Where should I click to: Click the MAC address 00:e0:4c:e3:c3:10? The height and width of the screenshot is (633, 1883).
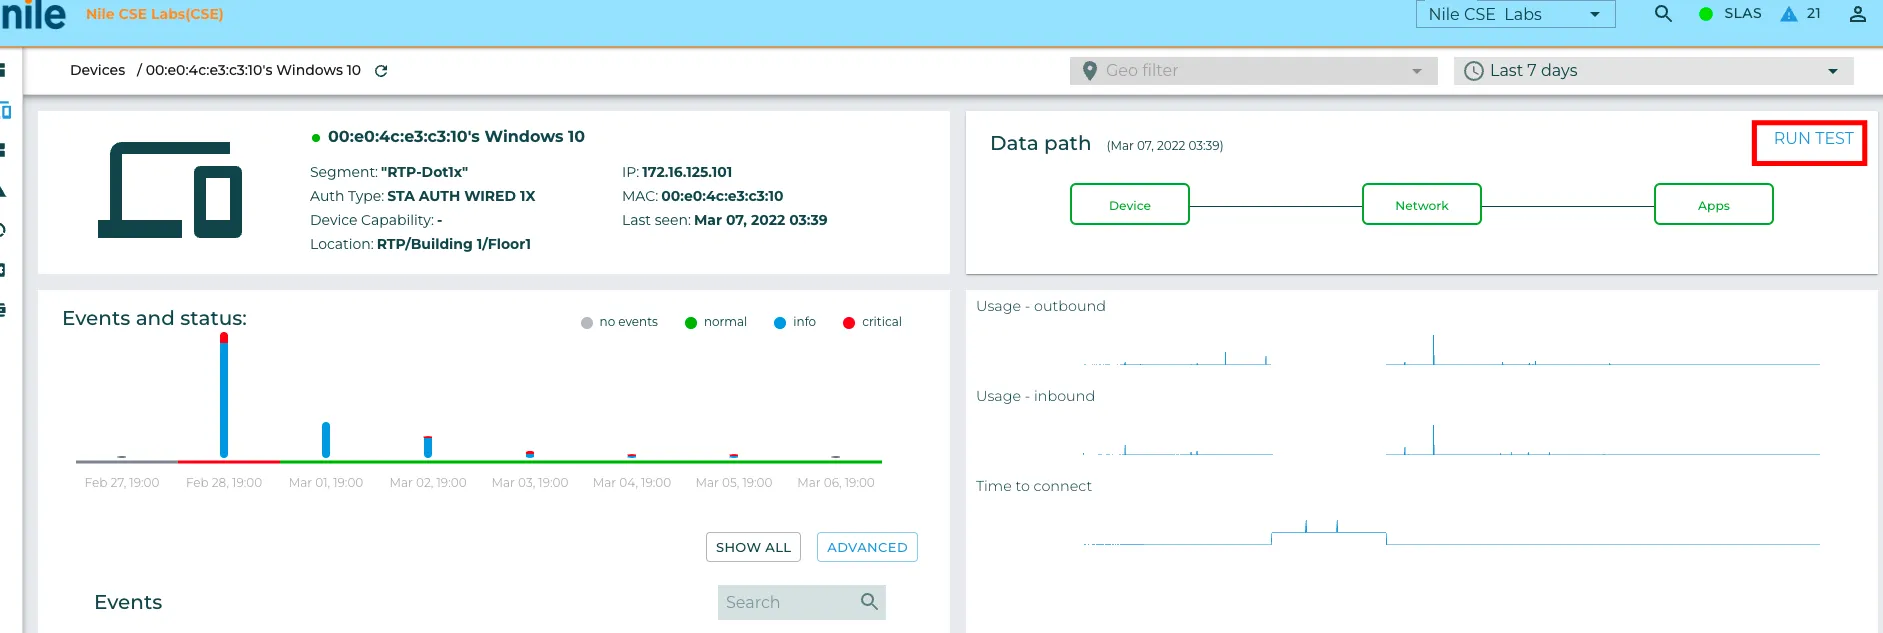click(x=722, y=196)
